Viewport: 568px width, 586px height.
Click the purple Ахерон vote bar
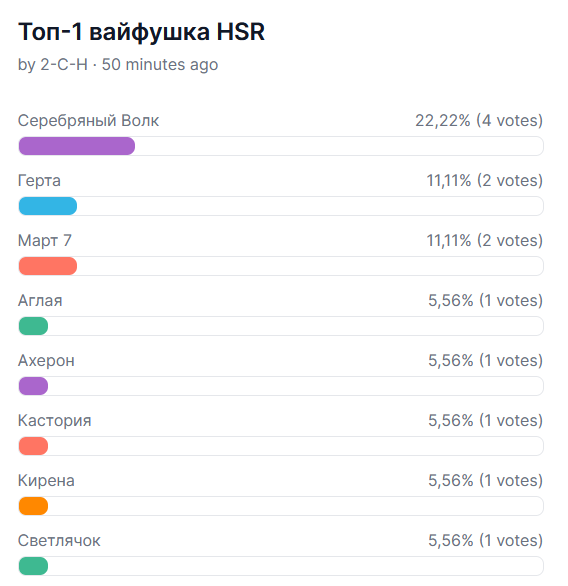(x=33, y=386)
